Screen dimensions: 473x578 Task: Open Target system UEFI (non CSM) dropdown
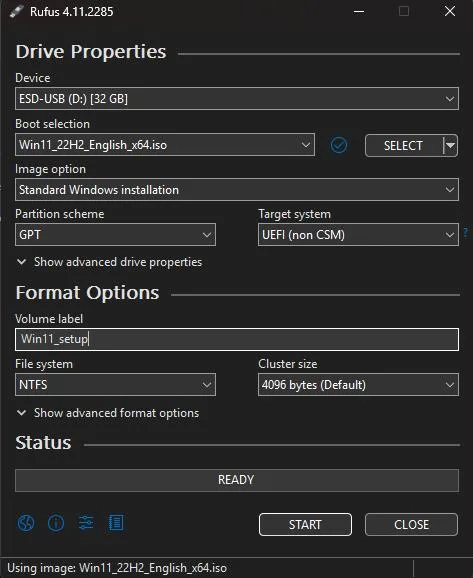click(358, 234)
